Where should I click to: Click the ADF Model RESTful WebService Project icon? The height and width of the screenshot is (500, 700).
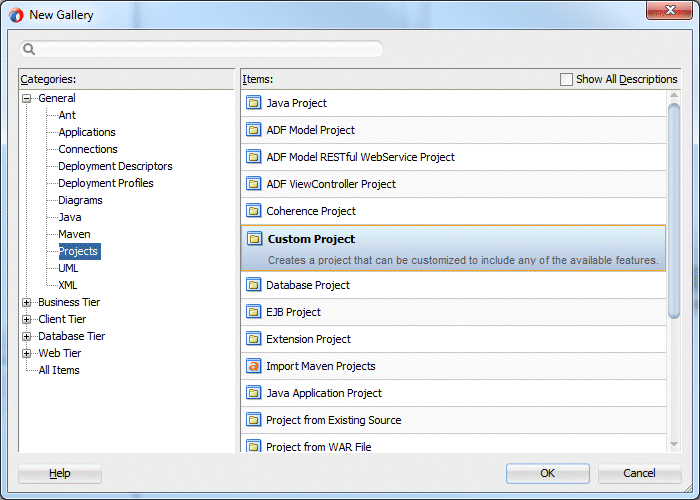[254, 157]
